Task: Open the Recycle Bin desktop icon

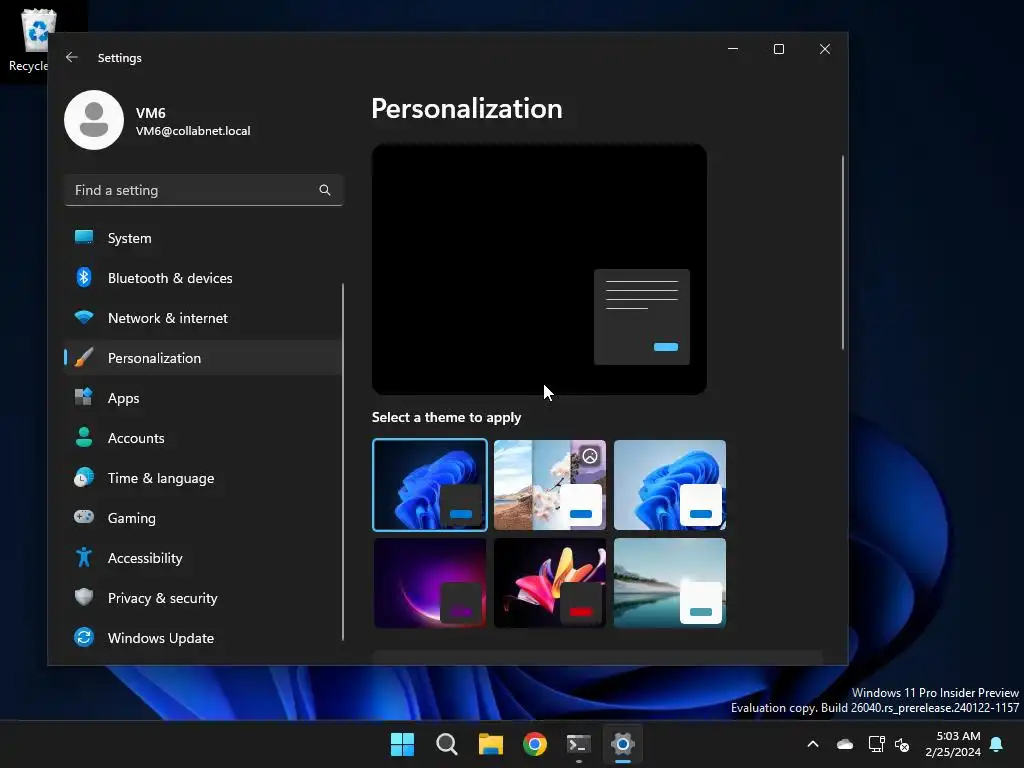Action: 37,39
